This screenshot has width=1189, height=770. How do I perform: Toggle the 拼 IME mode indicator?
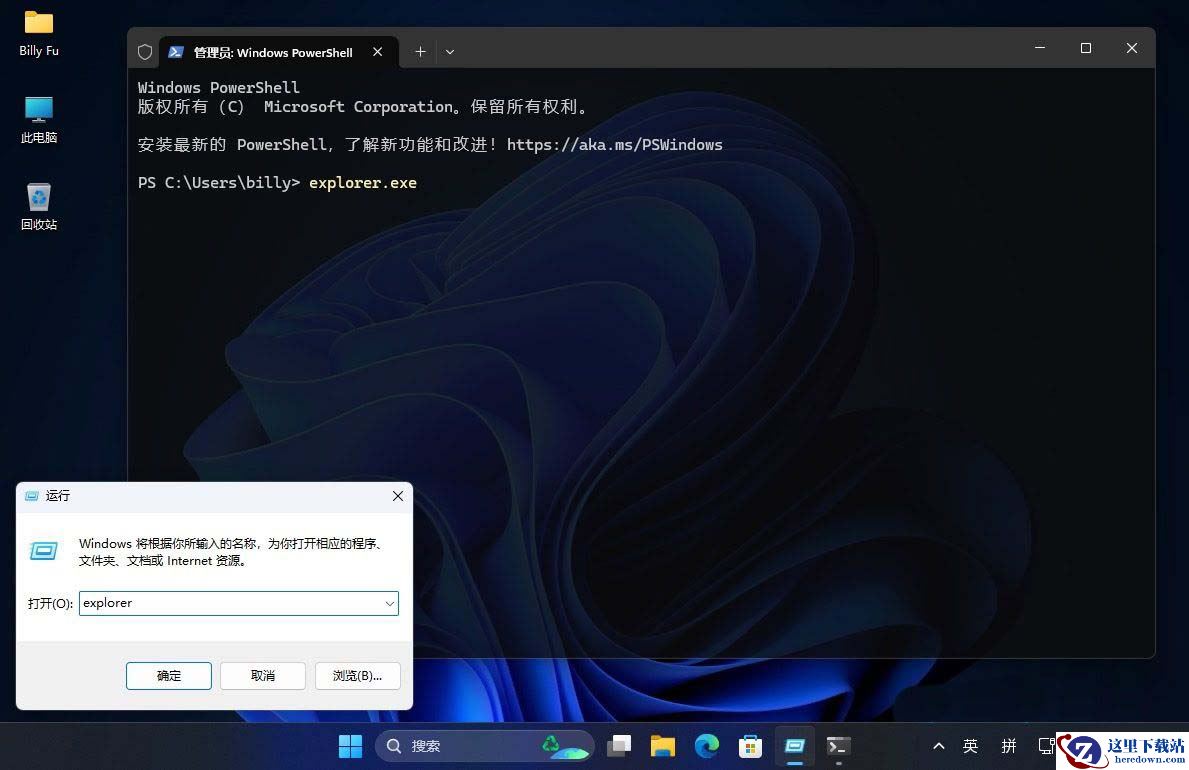tap(1009, 746)
